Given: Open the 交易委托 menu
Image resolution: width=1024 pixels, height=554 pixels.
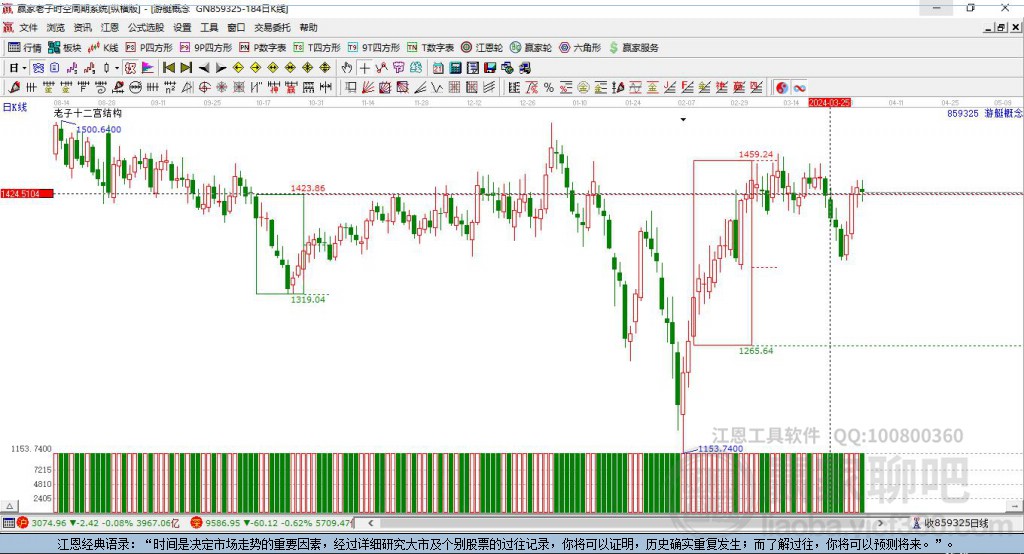Looking at the screenshot, I should pos(272,27).
